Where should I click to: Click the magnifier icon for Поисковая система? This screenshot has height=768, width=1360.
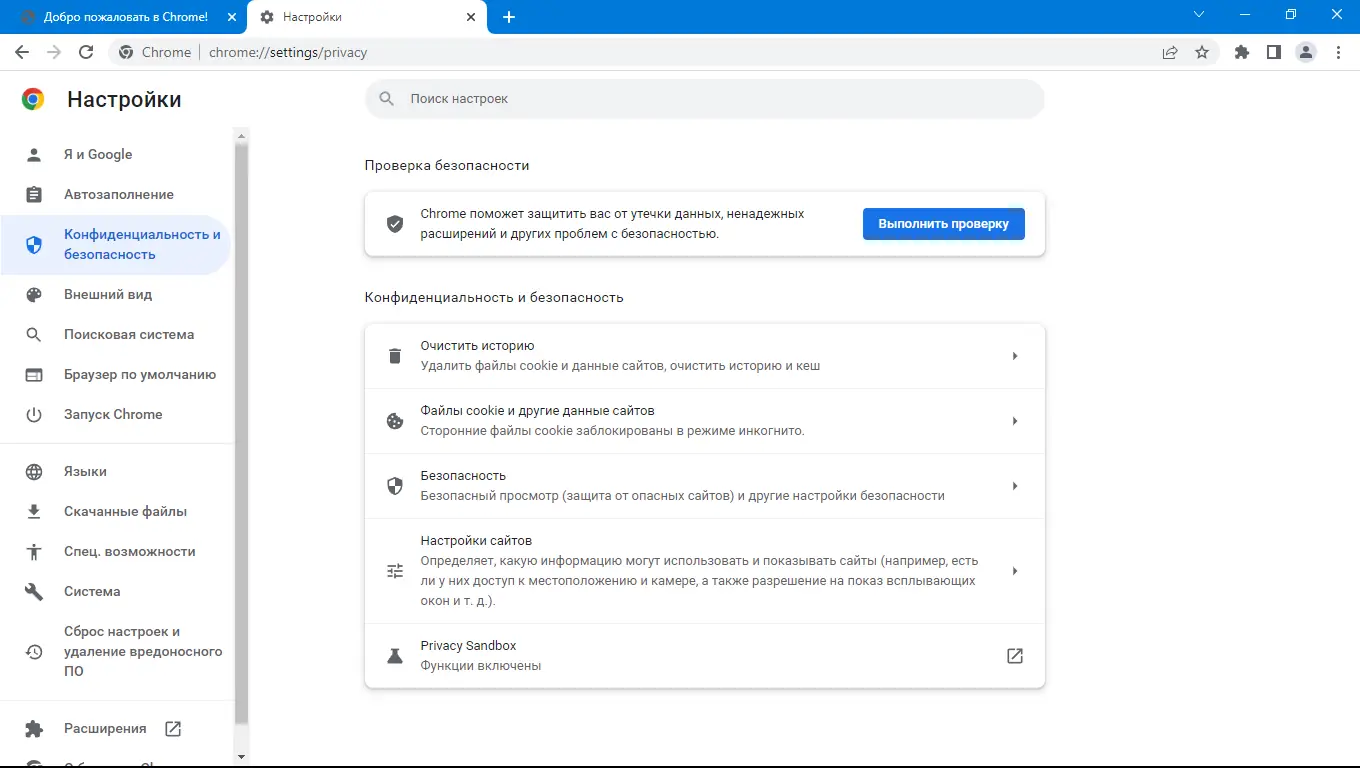click(34, 334)
